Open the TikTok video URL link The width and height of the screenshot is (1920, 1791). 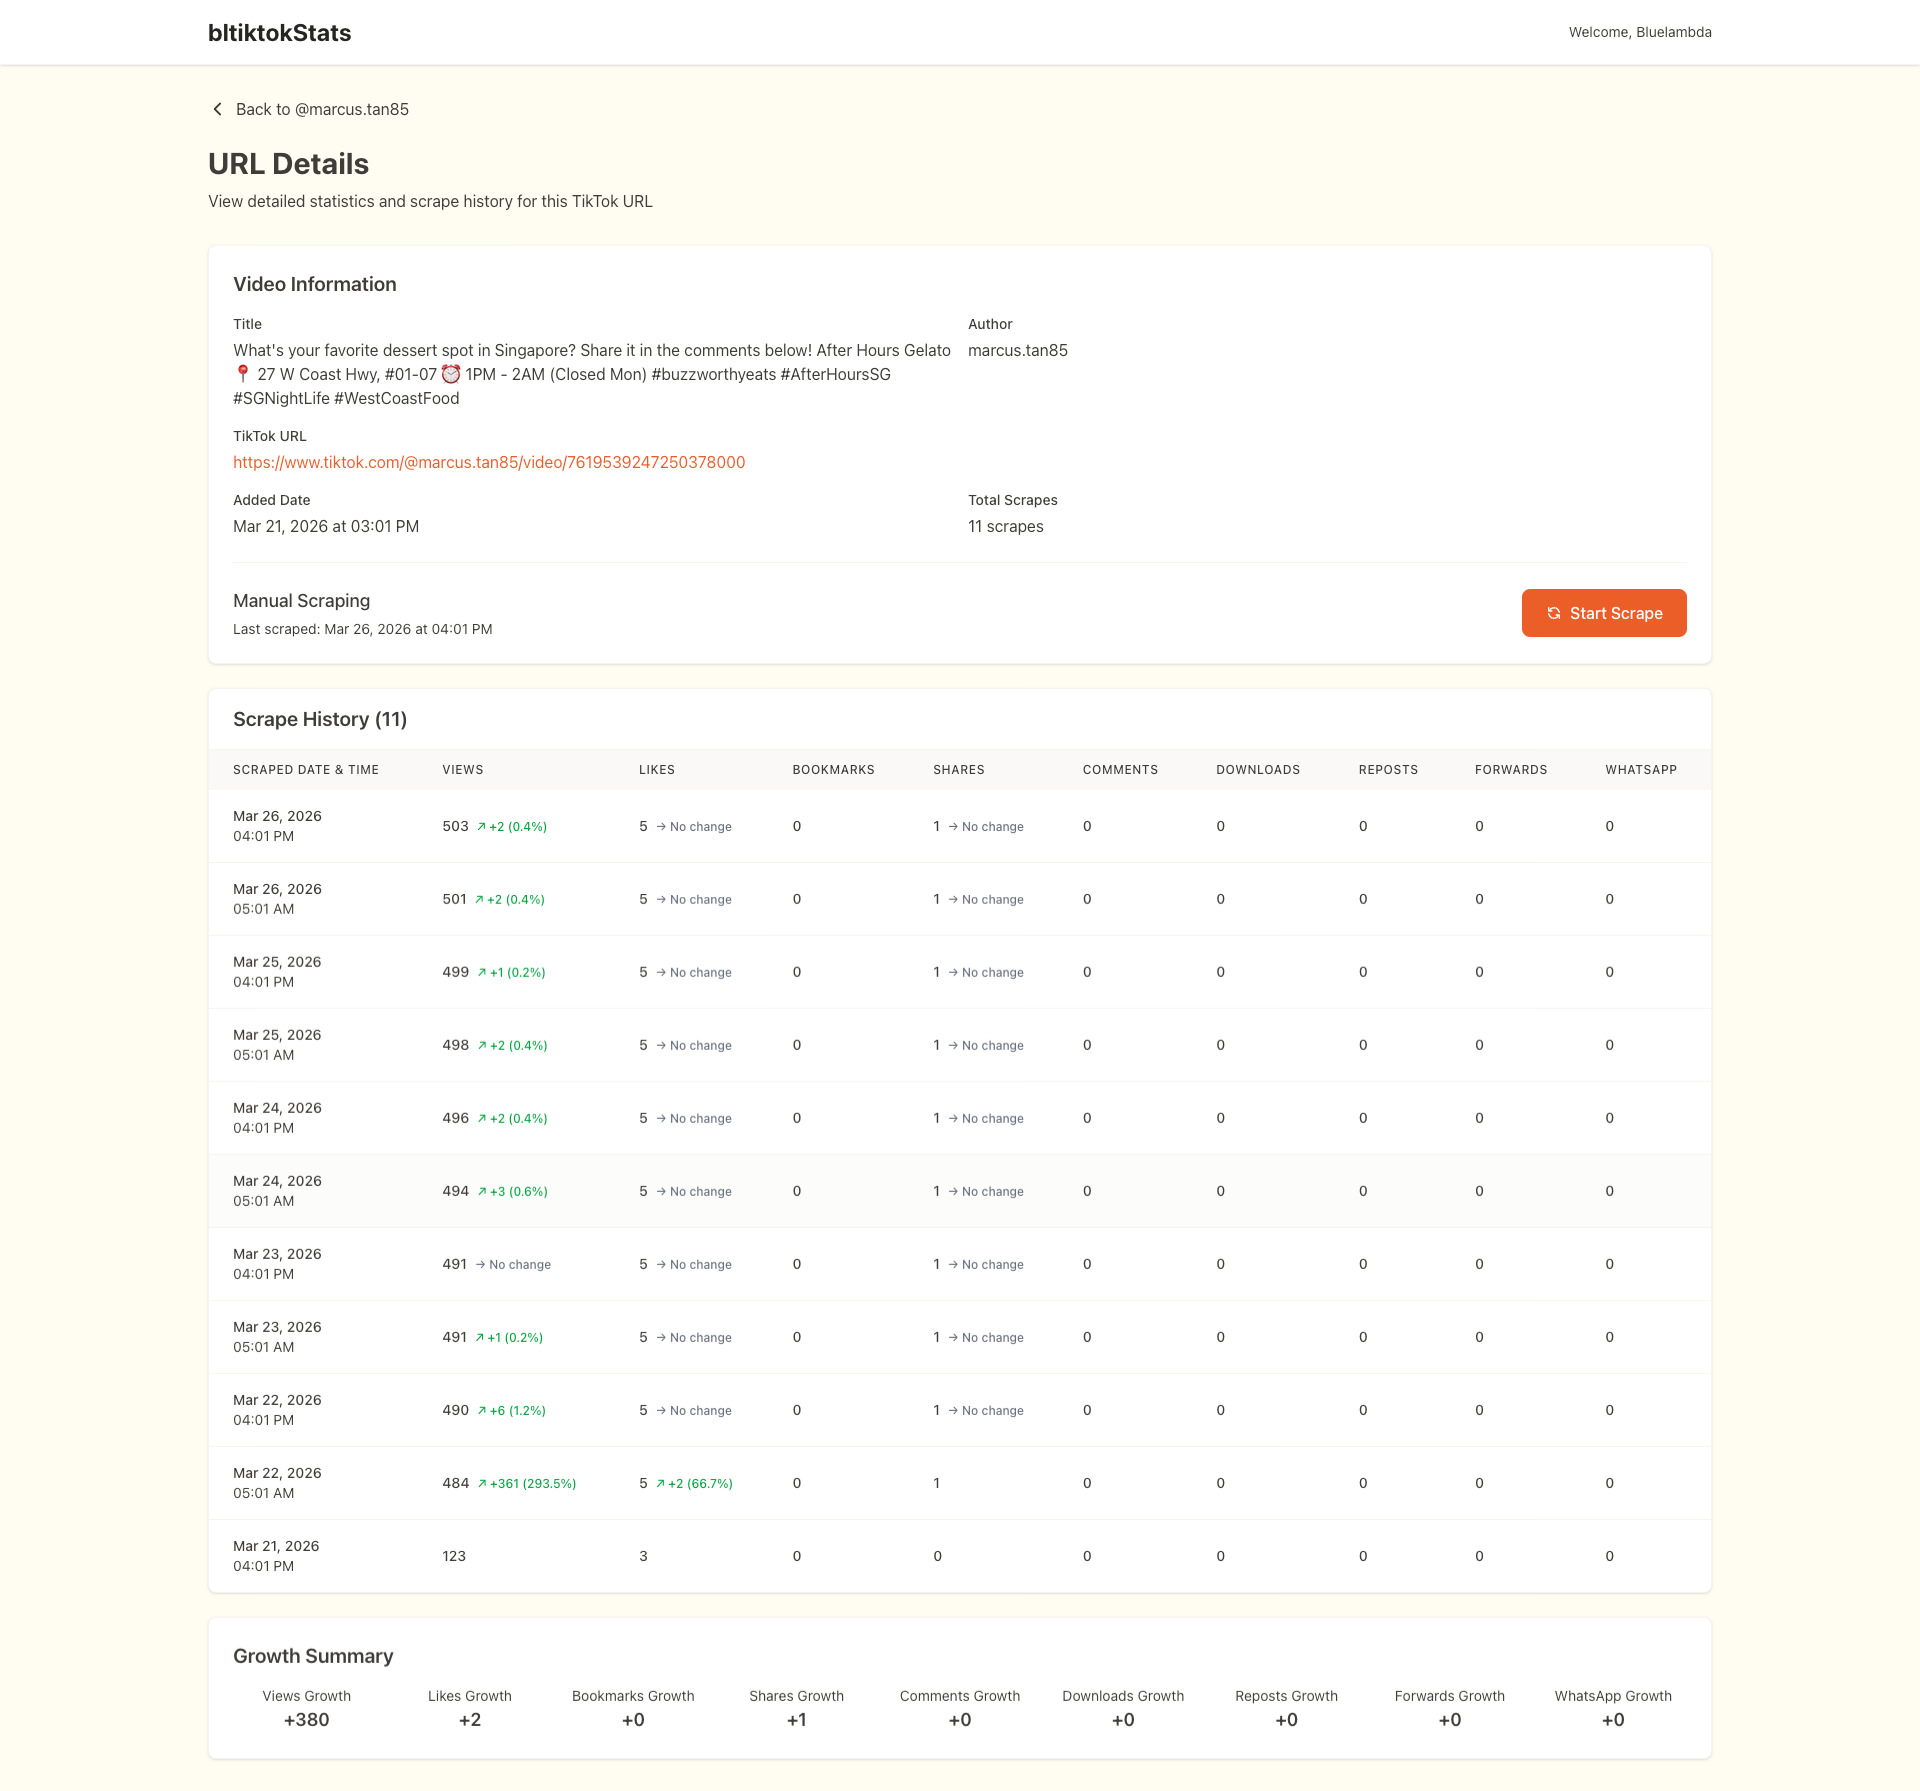(x=489, y=462)
